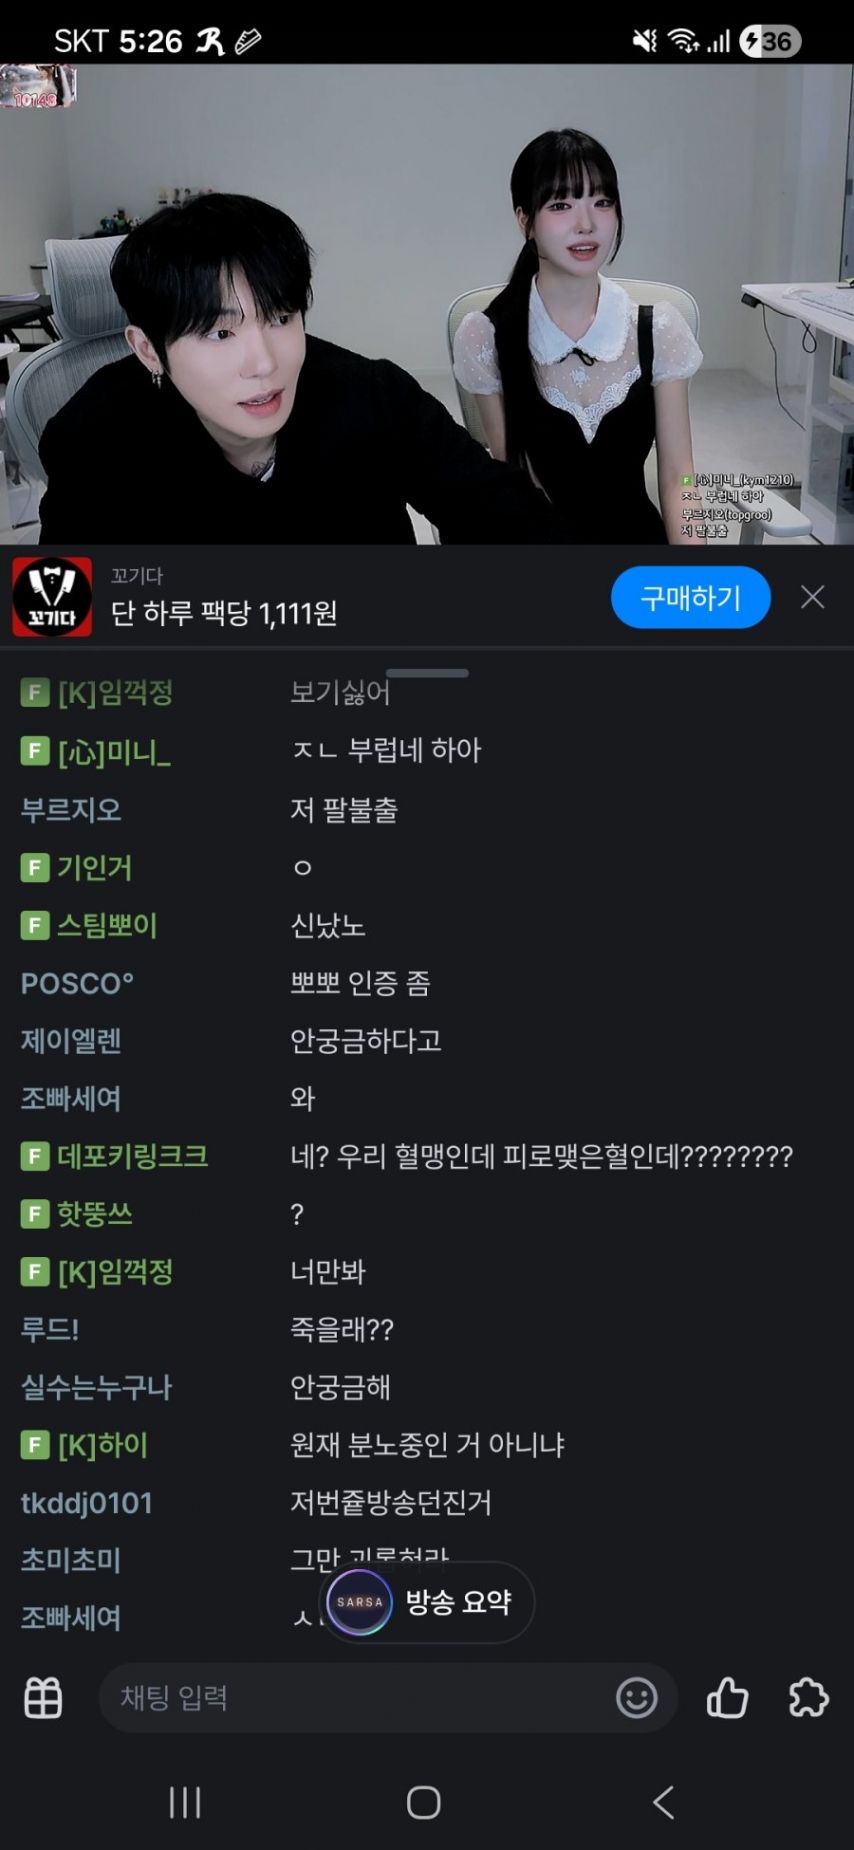
Task: Open the puzzle-piece extensions icon
Action: click(808, 1697)
